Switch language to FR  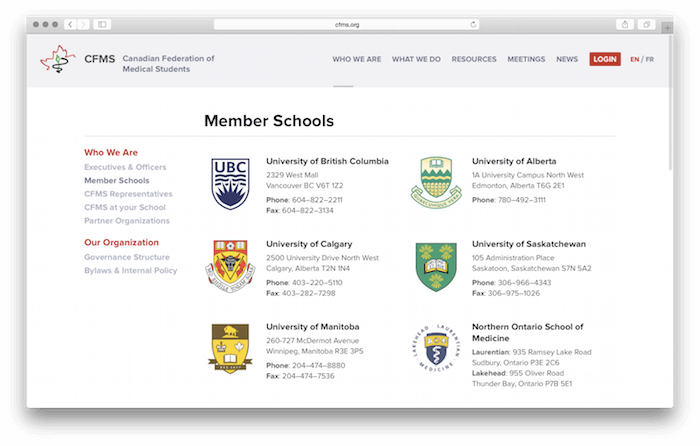(x=650, y=60)
